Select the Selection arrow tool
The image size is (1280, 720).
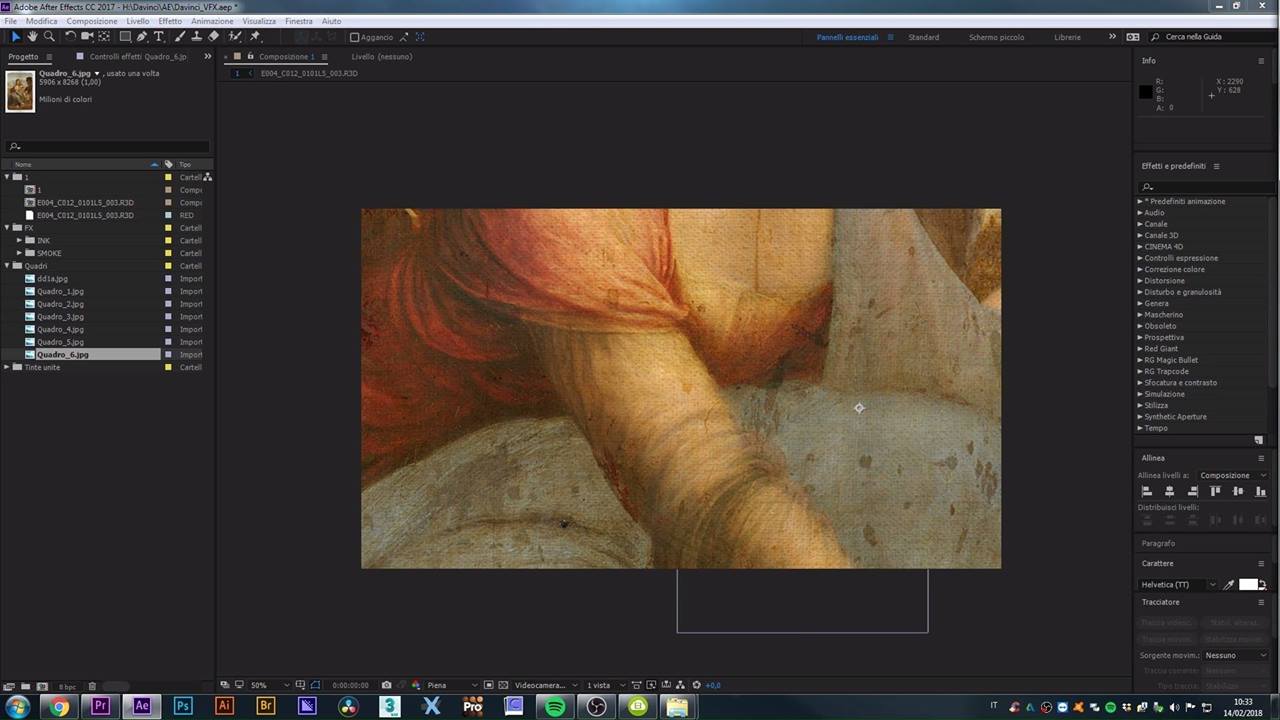(x=16, y=37)
